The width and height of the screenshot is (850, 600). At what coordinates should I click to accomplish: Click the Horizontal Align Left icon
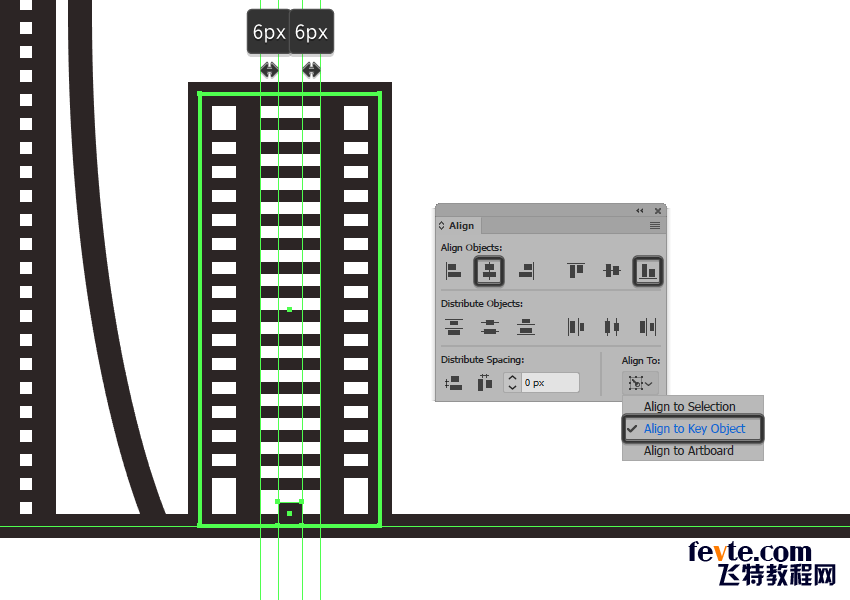453,270
